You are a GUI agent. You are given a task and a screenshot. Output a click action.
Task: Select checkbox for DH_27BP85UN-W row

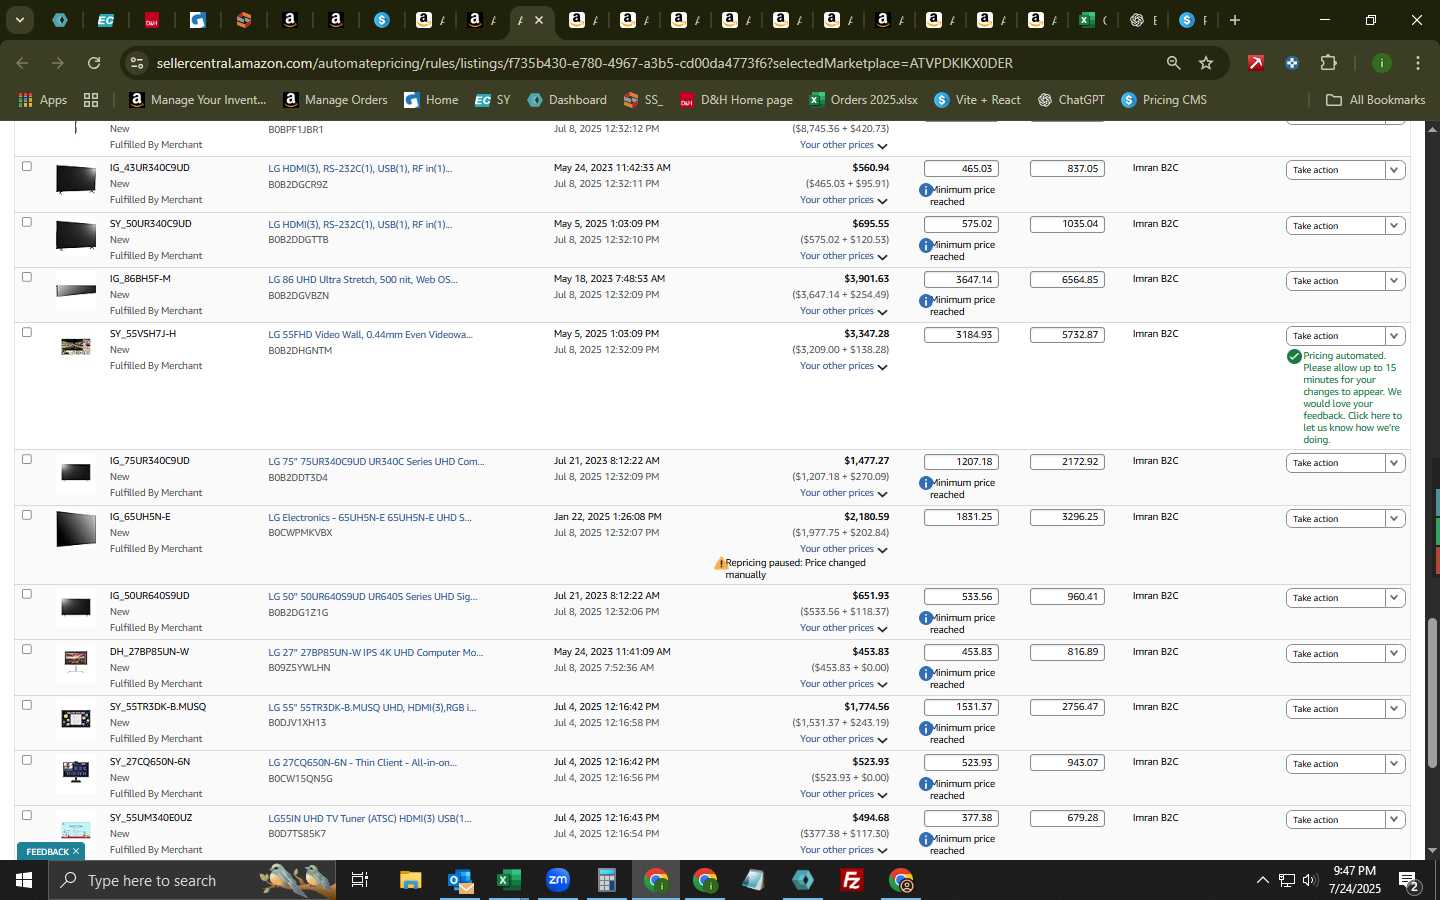[x=27, y=649]
